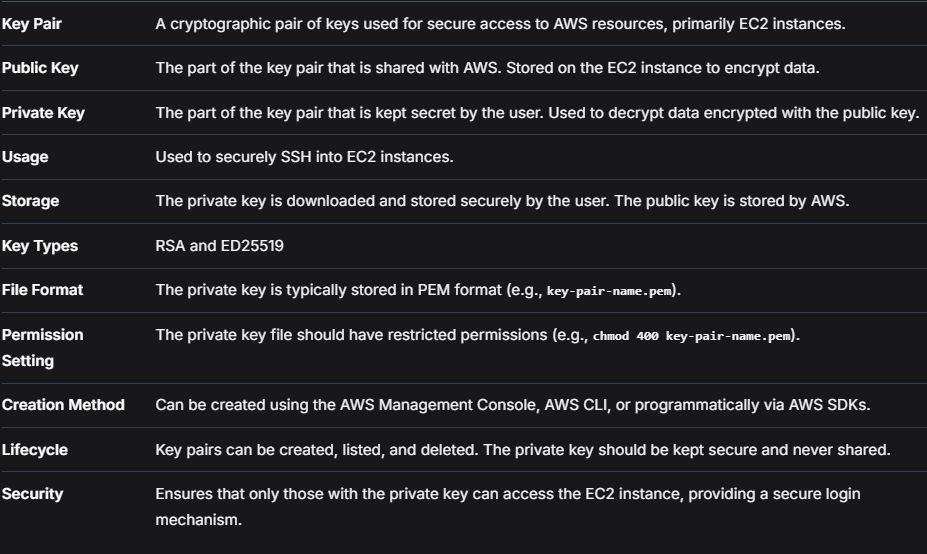This screenshot has height=554, width=927.
Task: Select the Public Key term cell
Action: pyautogui.click(x=40, y=68)
